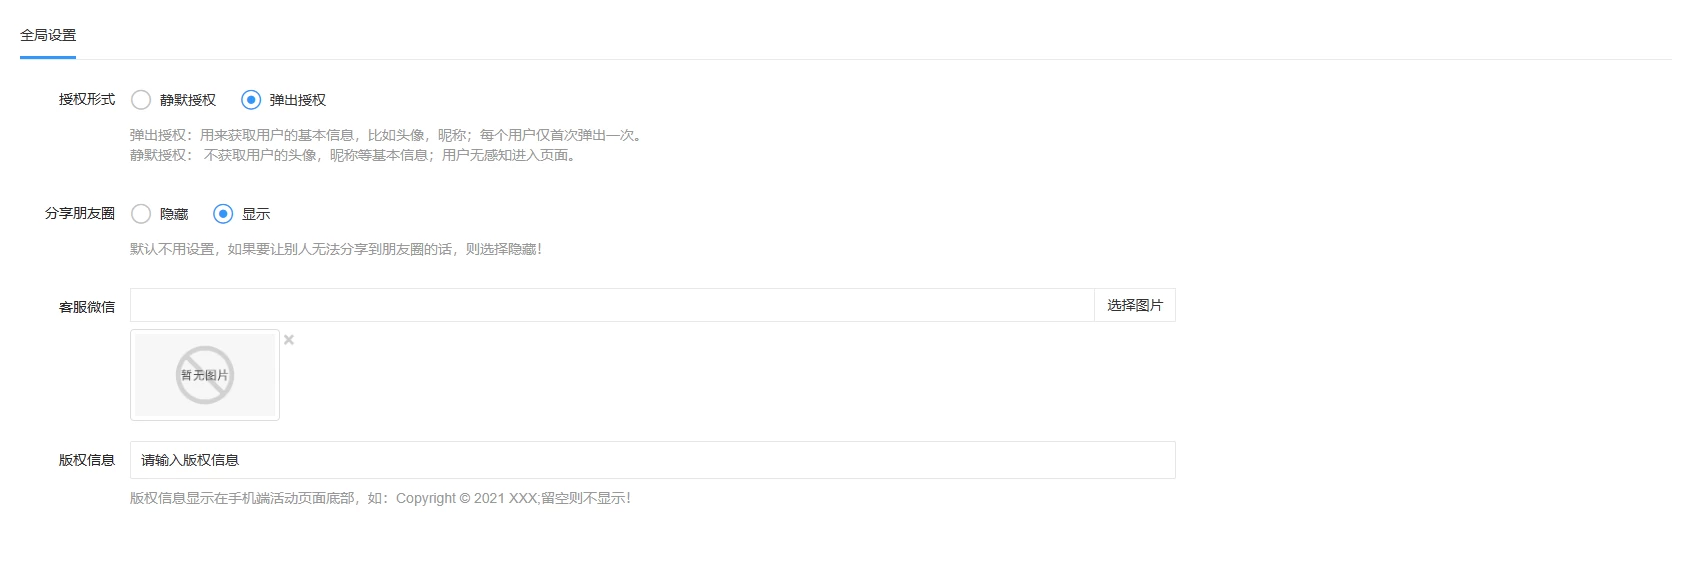Click the 暂无图片 placeholder thumbnail
The width and height of the screenshot is (1683, 582).
205,375
